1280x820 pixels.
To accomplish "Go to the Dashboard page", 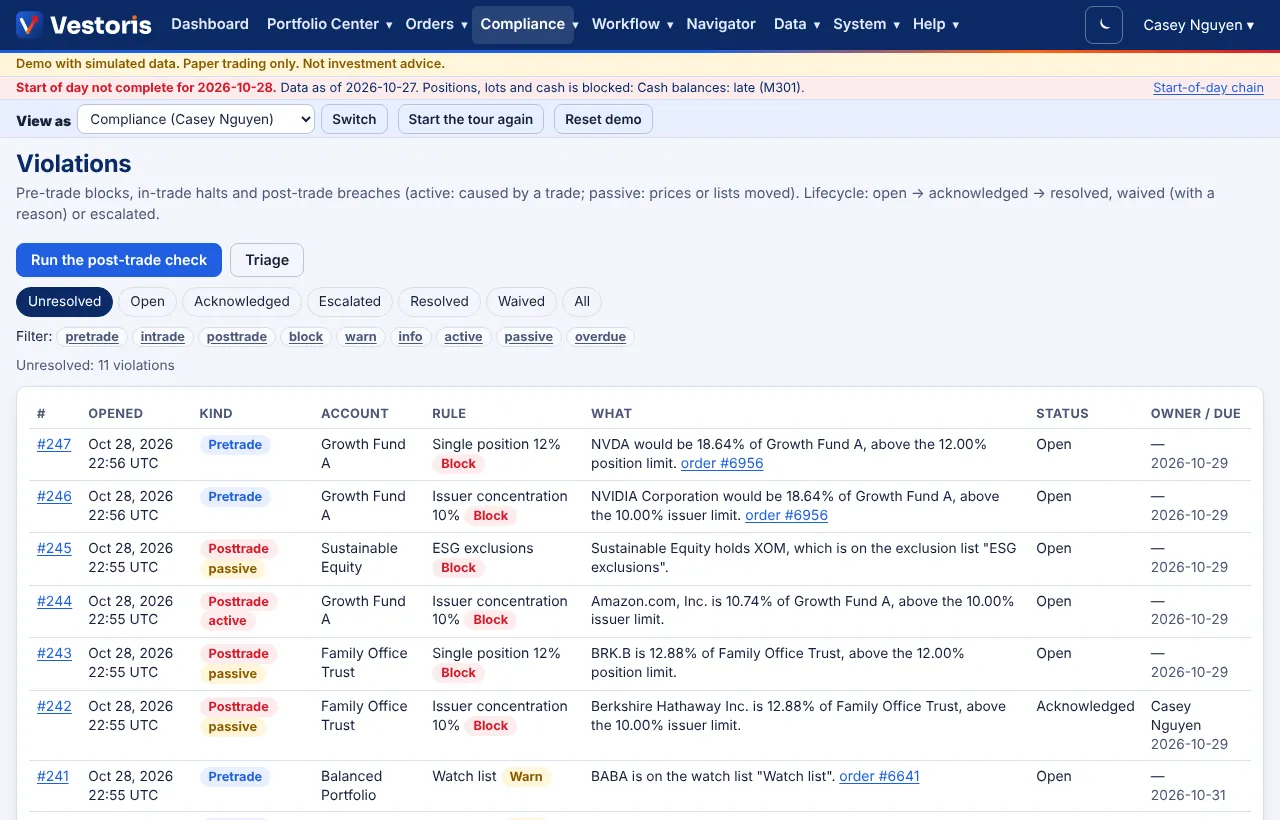I will click(x=210, y=24).
